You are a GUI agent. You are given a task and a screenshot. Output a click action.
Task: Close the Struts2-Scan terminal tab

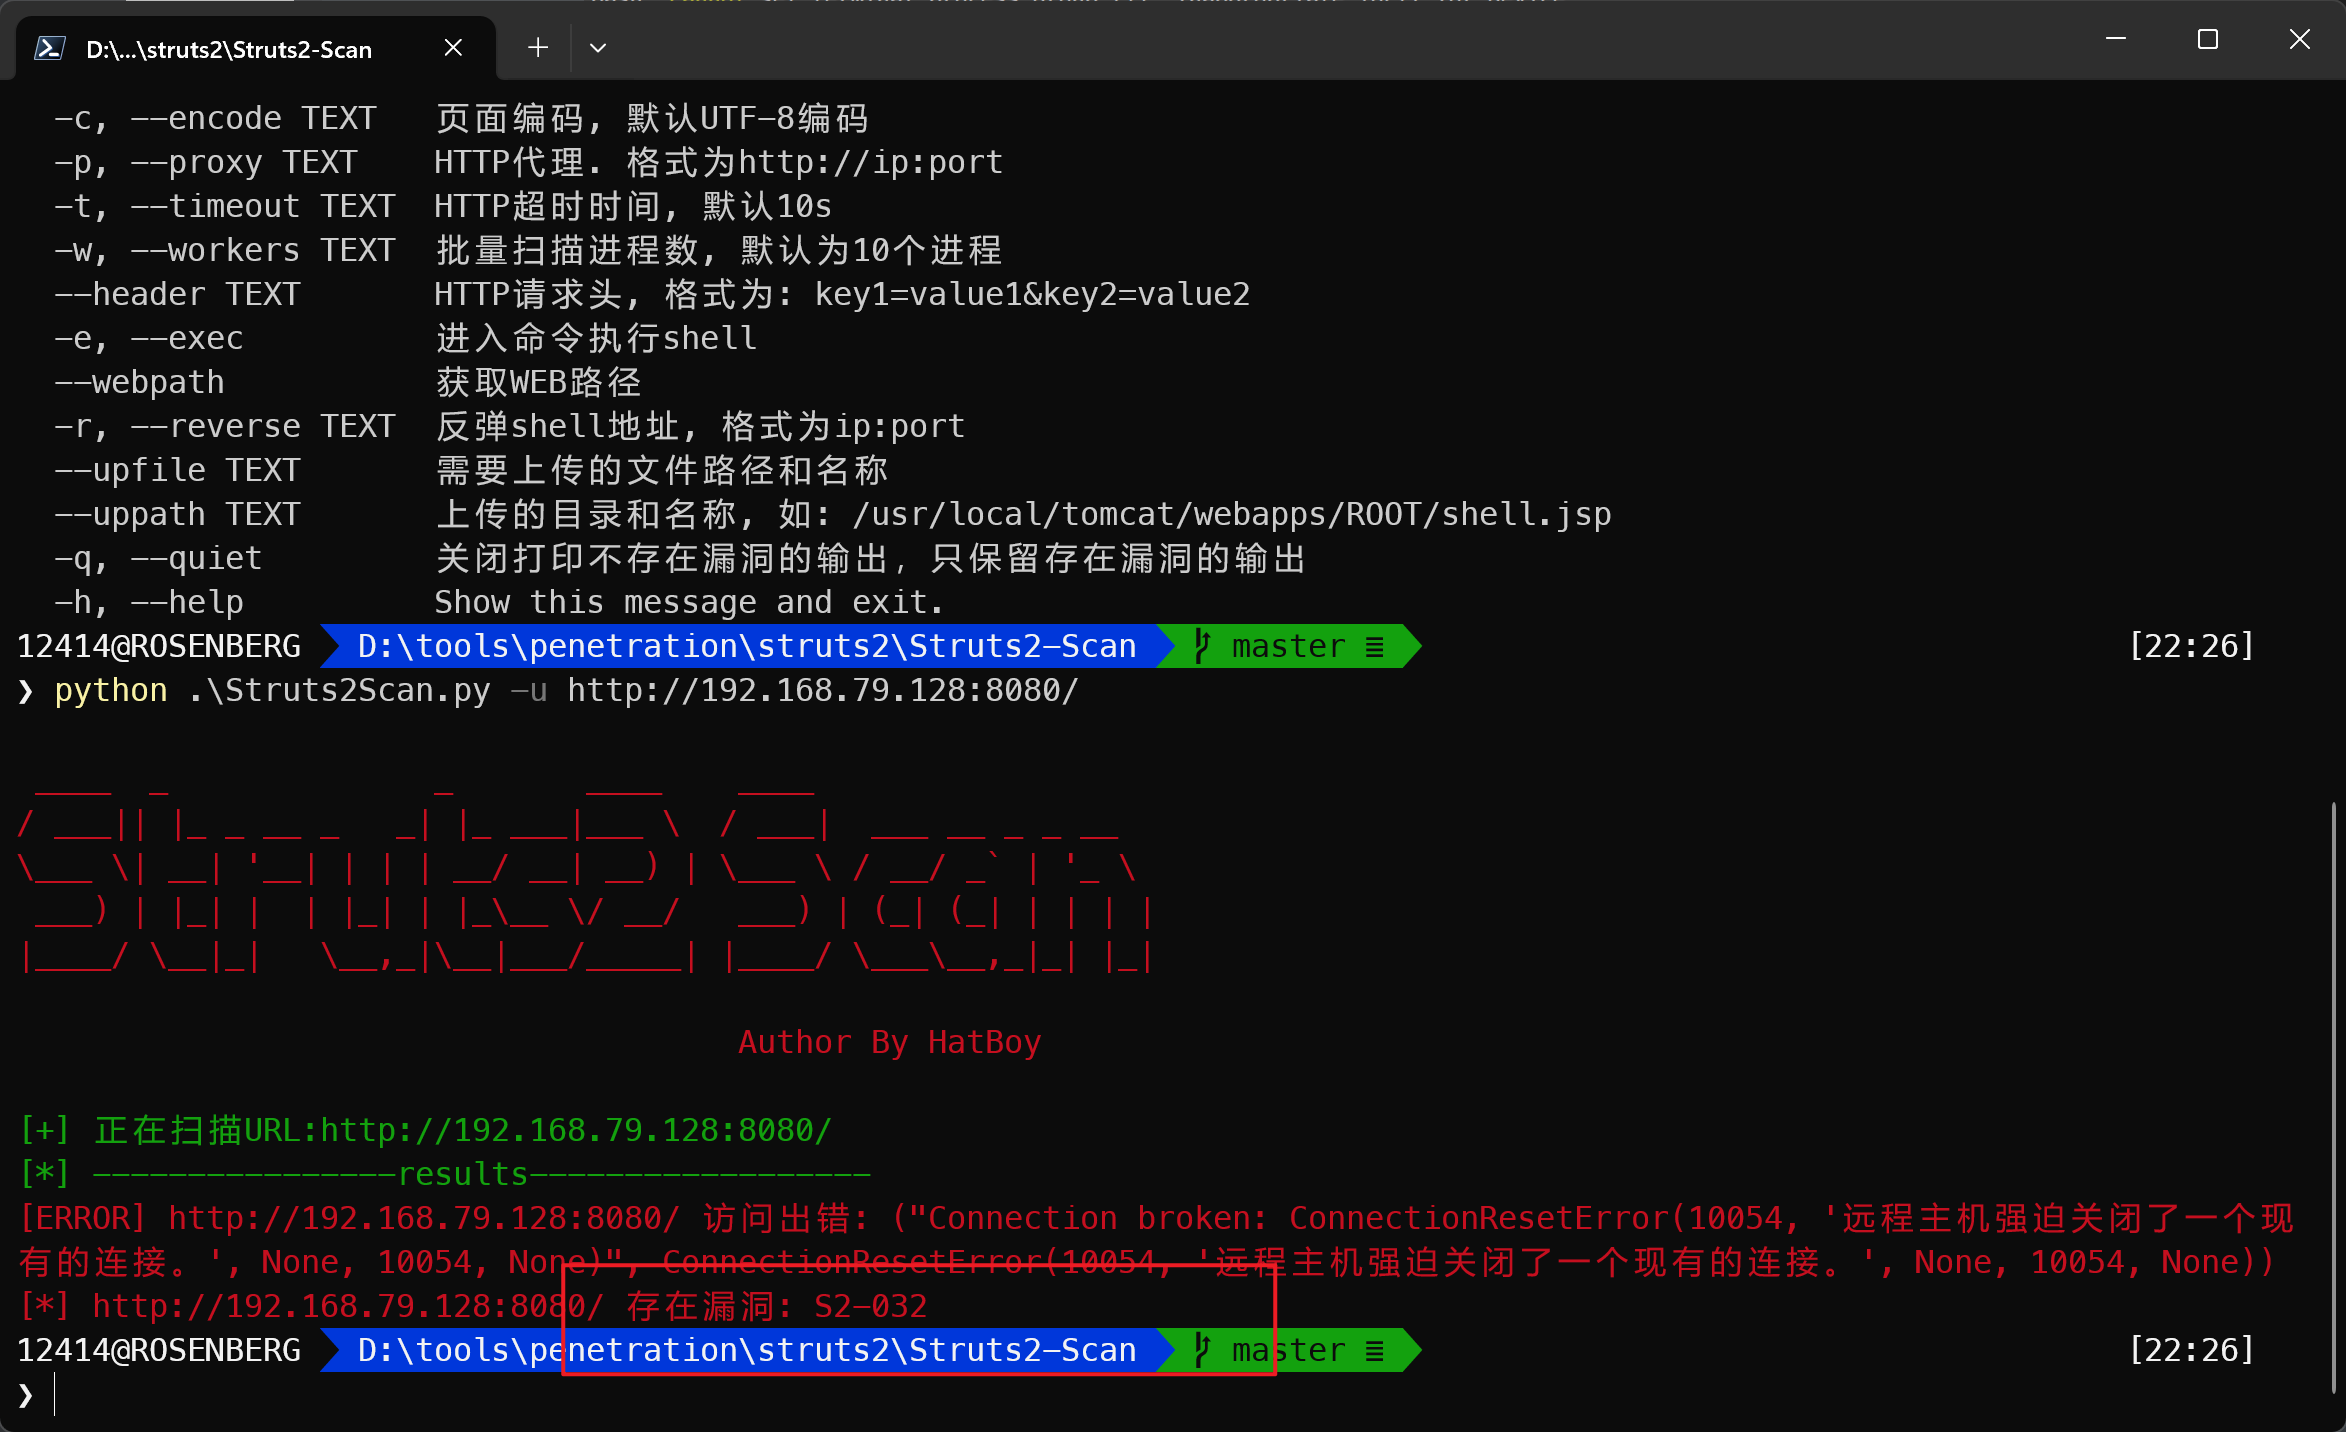(x=453, y=48)
